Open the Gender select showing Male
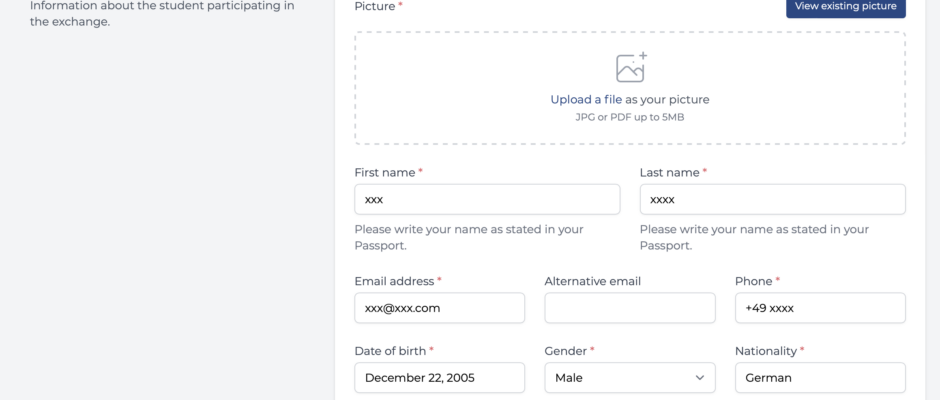Viewport: 940px width, 400px height. coord(630,378)
